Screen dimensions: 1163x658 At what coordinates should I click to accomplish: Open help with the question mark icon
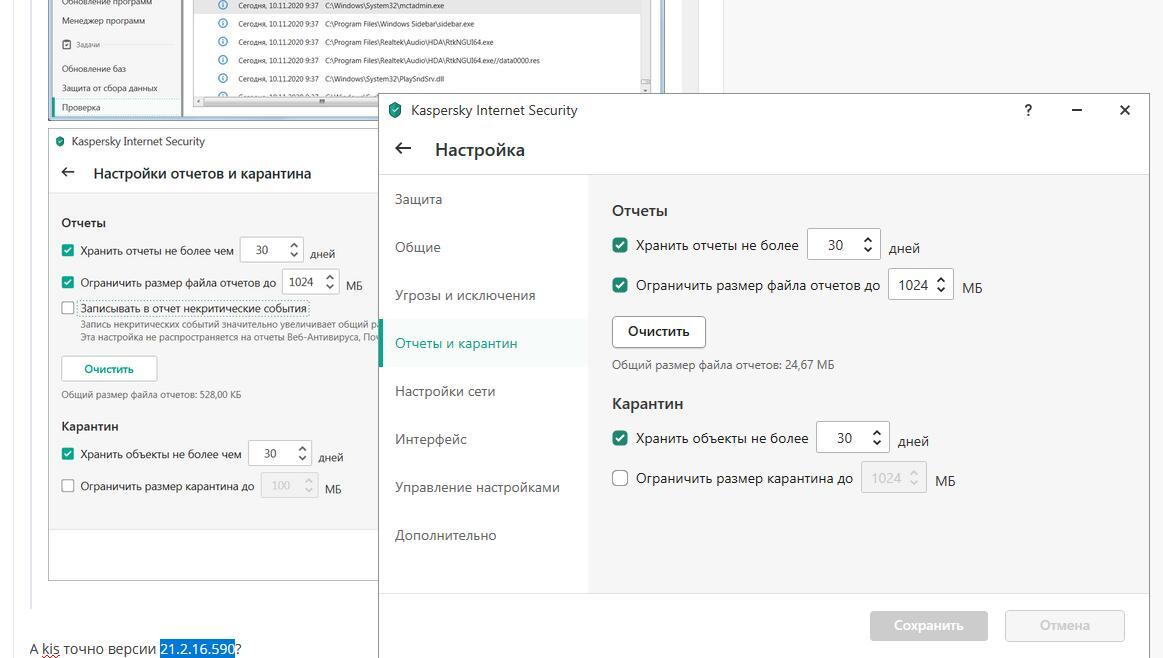pyautogui.click(x=1028, y=110)
